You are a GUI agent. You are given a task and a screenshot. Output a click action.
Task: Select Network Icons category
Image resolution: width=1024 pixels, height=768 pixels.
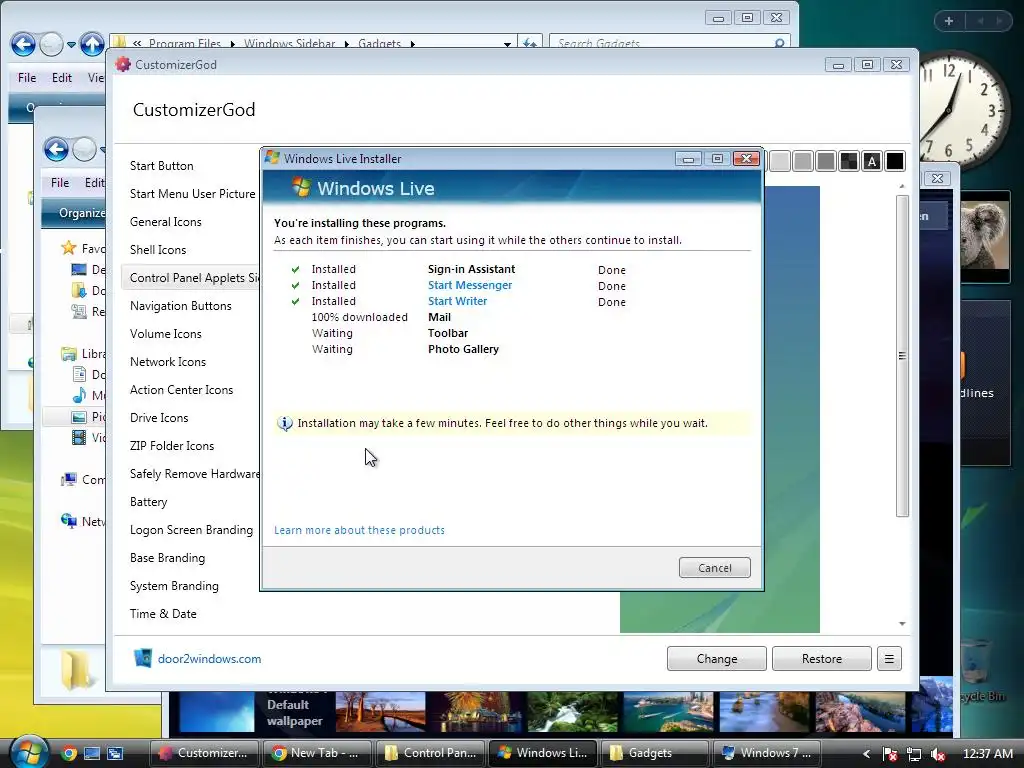(x=167, y=362)
